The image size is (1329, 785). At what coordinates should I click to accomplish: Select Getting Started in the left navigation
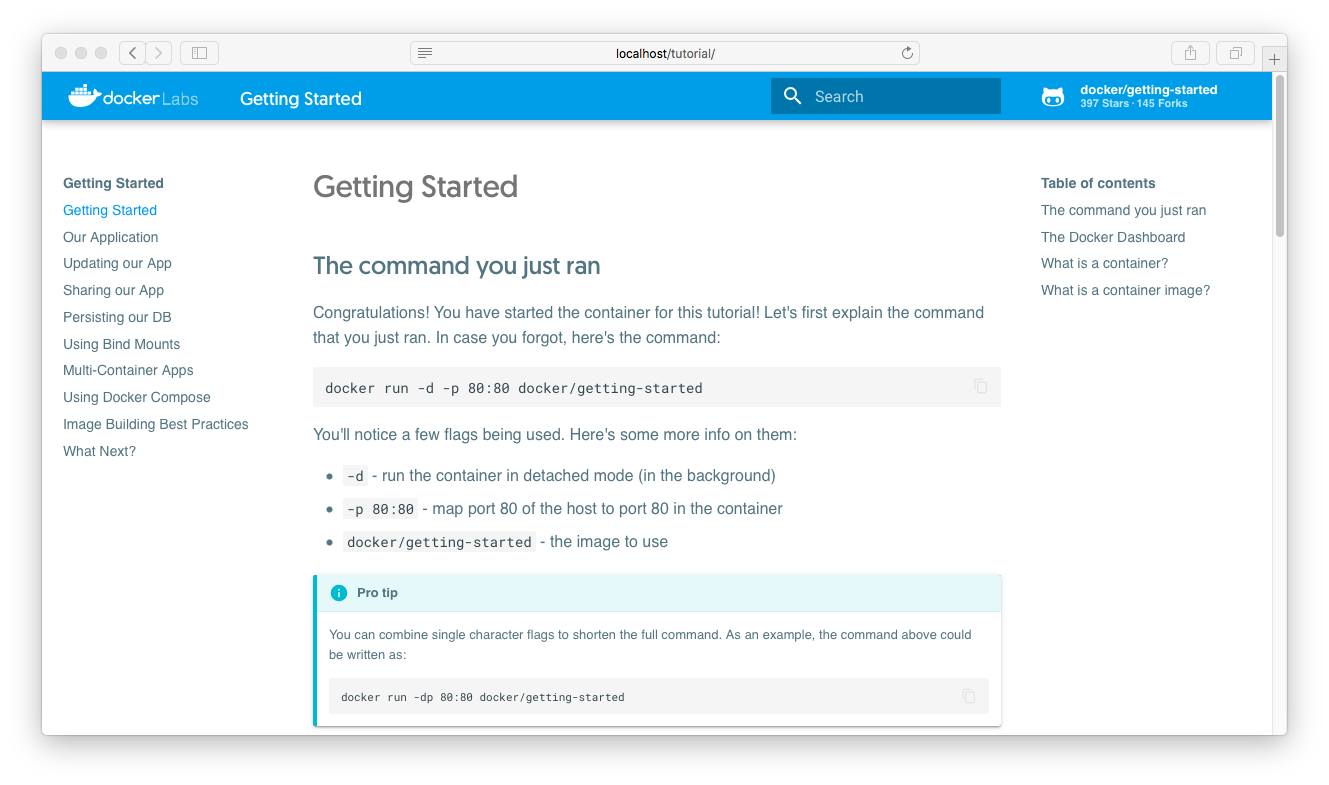(x=110, y=210)
